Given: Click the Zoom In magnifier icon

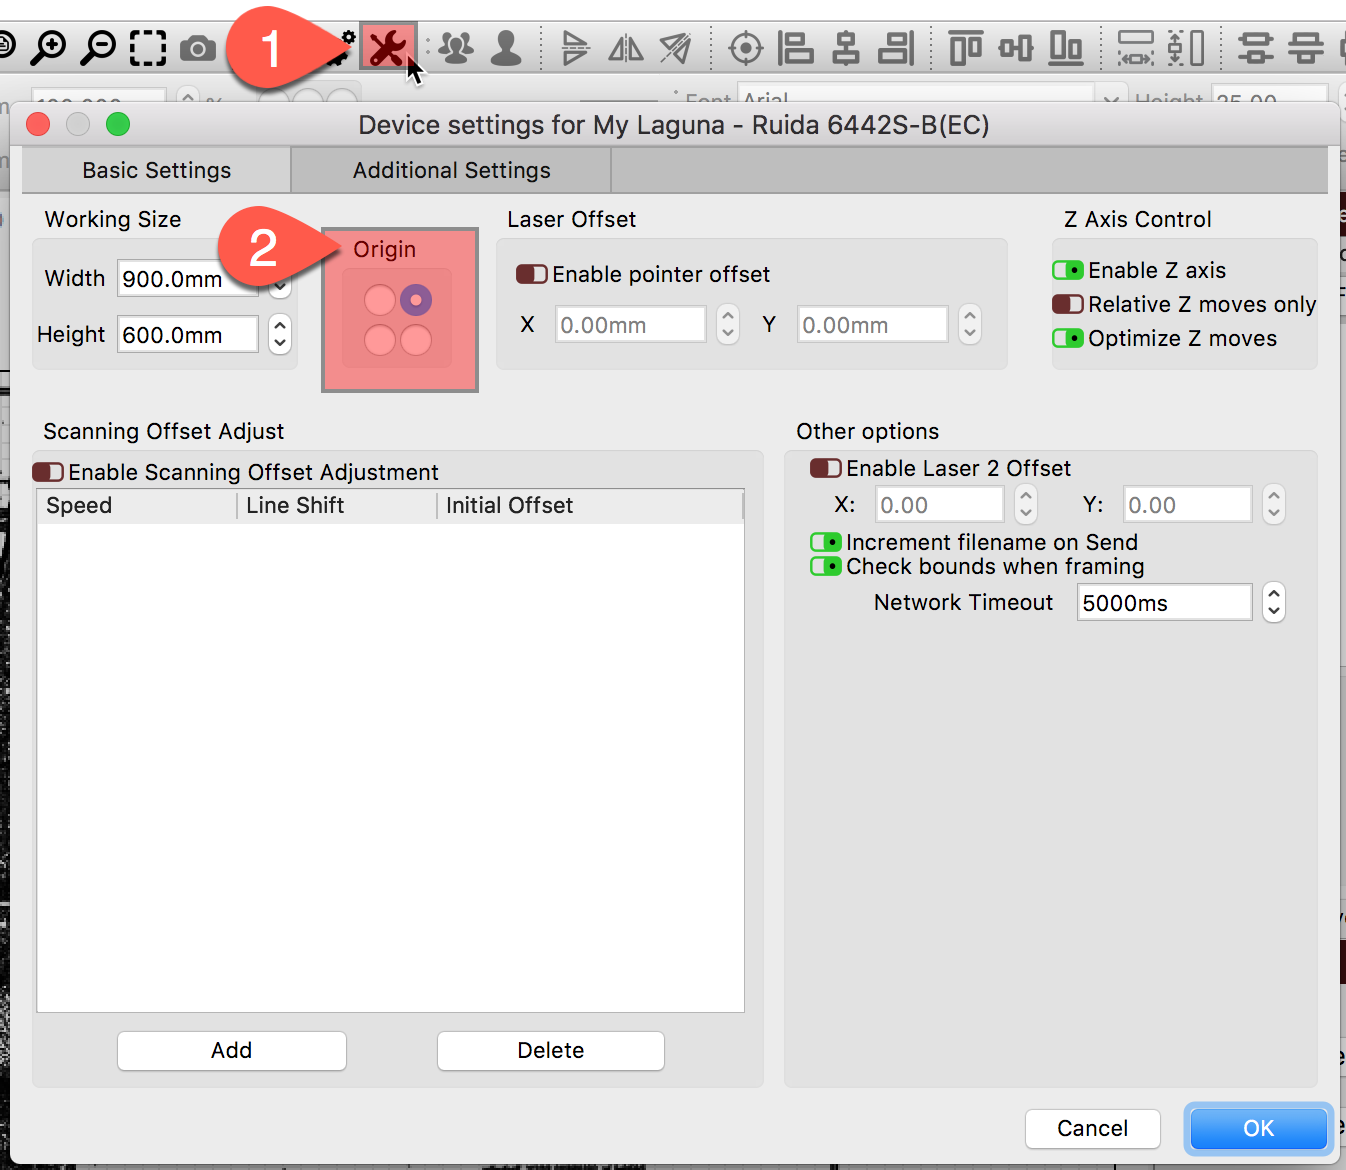Looking at the screenshot, I should click(47, 47).
